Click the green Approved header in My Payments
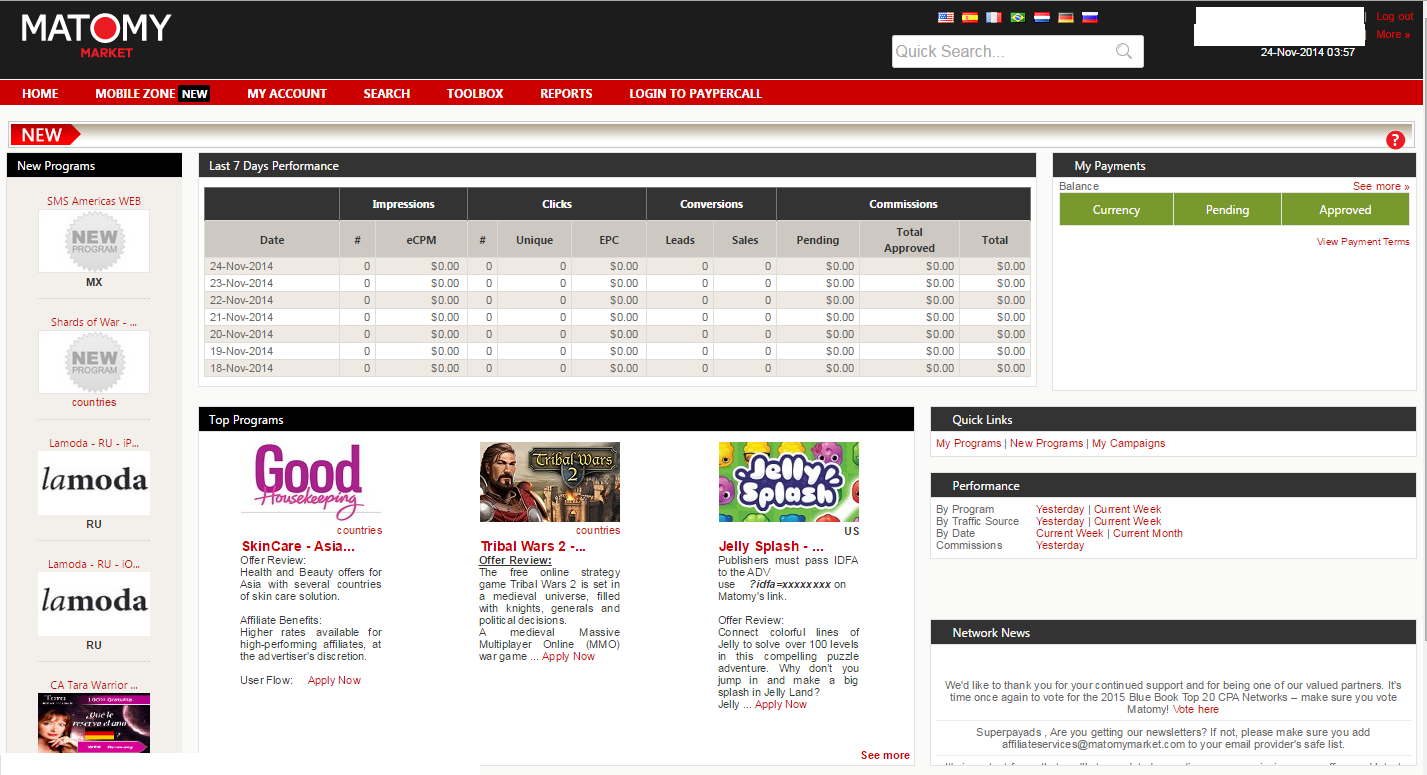 click(1345, 210)
